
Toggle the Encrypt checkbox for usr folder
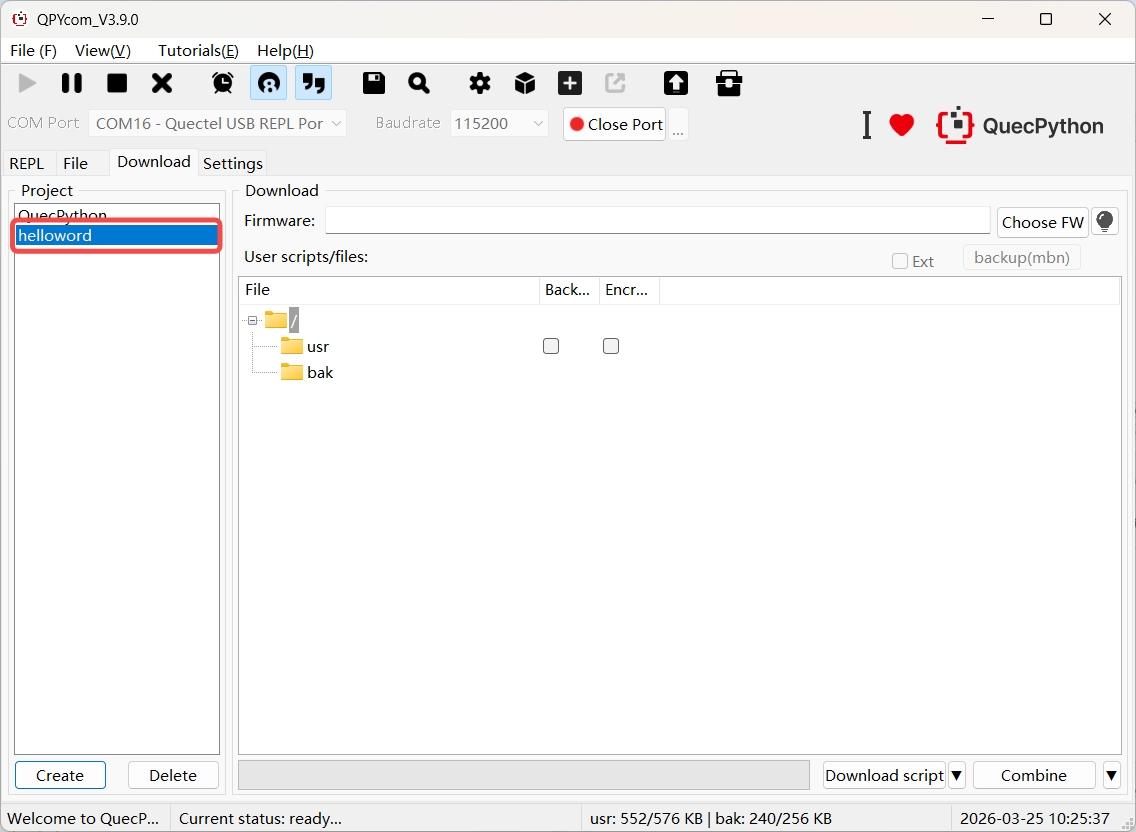[611, 346]
